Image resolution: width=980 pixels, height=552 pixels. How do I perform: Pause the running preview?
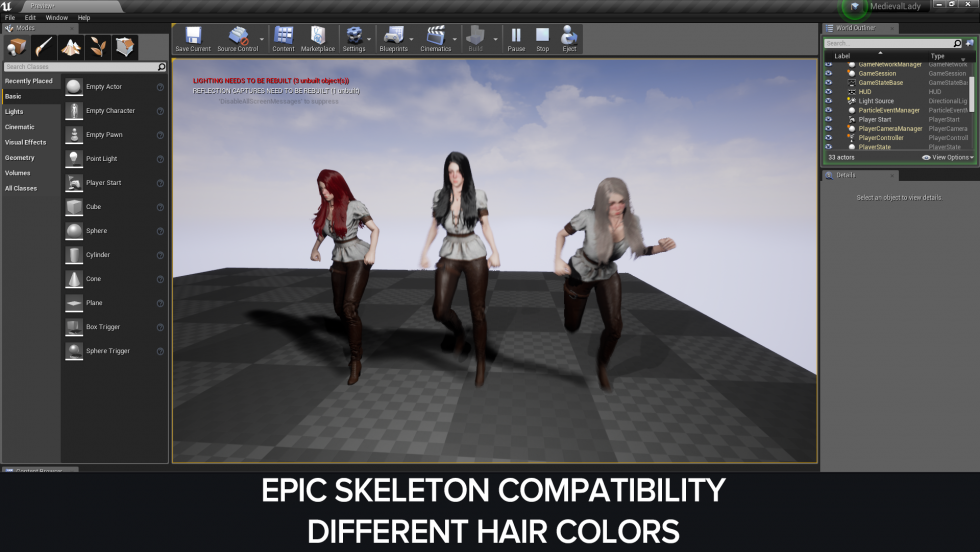coord(516,37)
